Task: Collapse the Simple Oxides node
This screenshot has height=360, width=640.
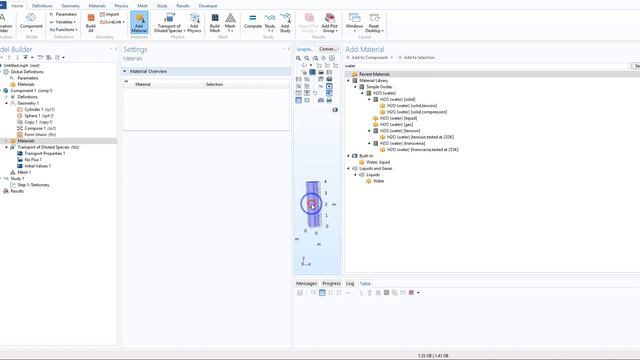Action: point(356,87)
